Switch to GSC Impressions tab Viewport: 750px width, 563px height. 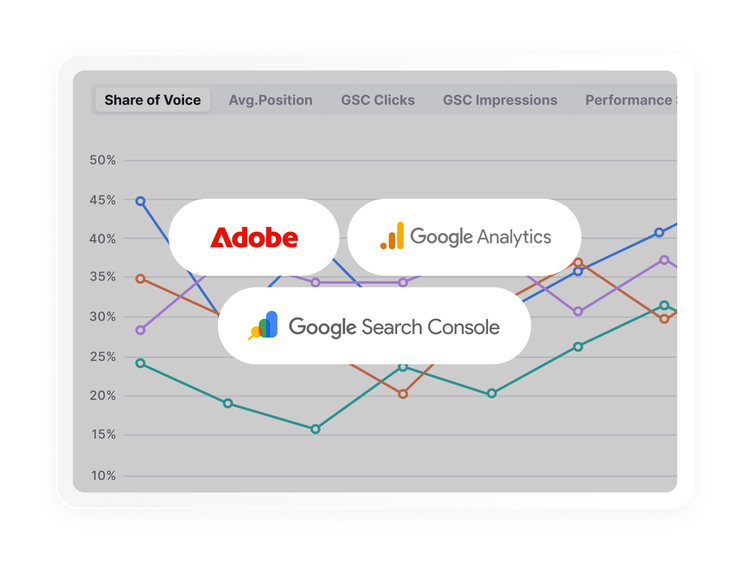tap(500, 100)
